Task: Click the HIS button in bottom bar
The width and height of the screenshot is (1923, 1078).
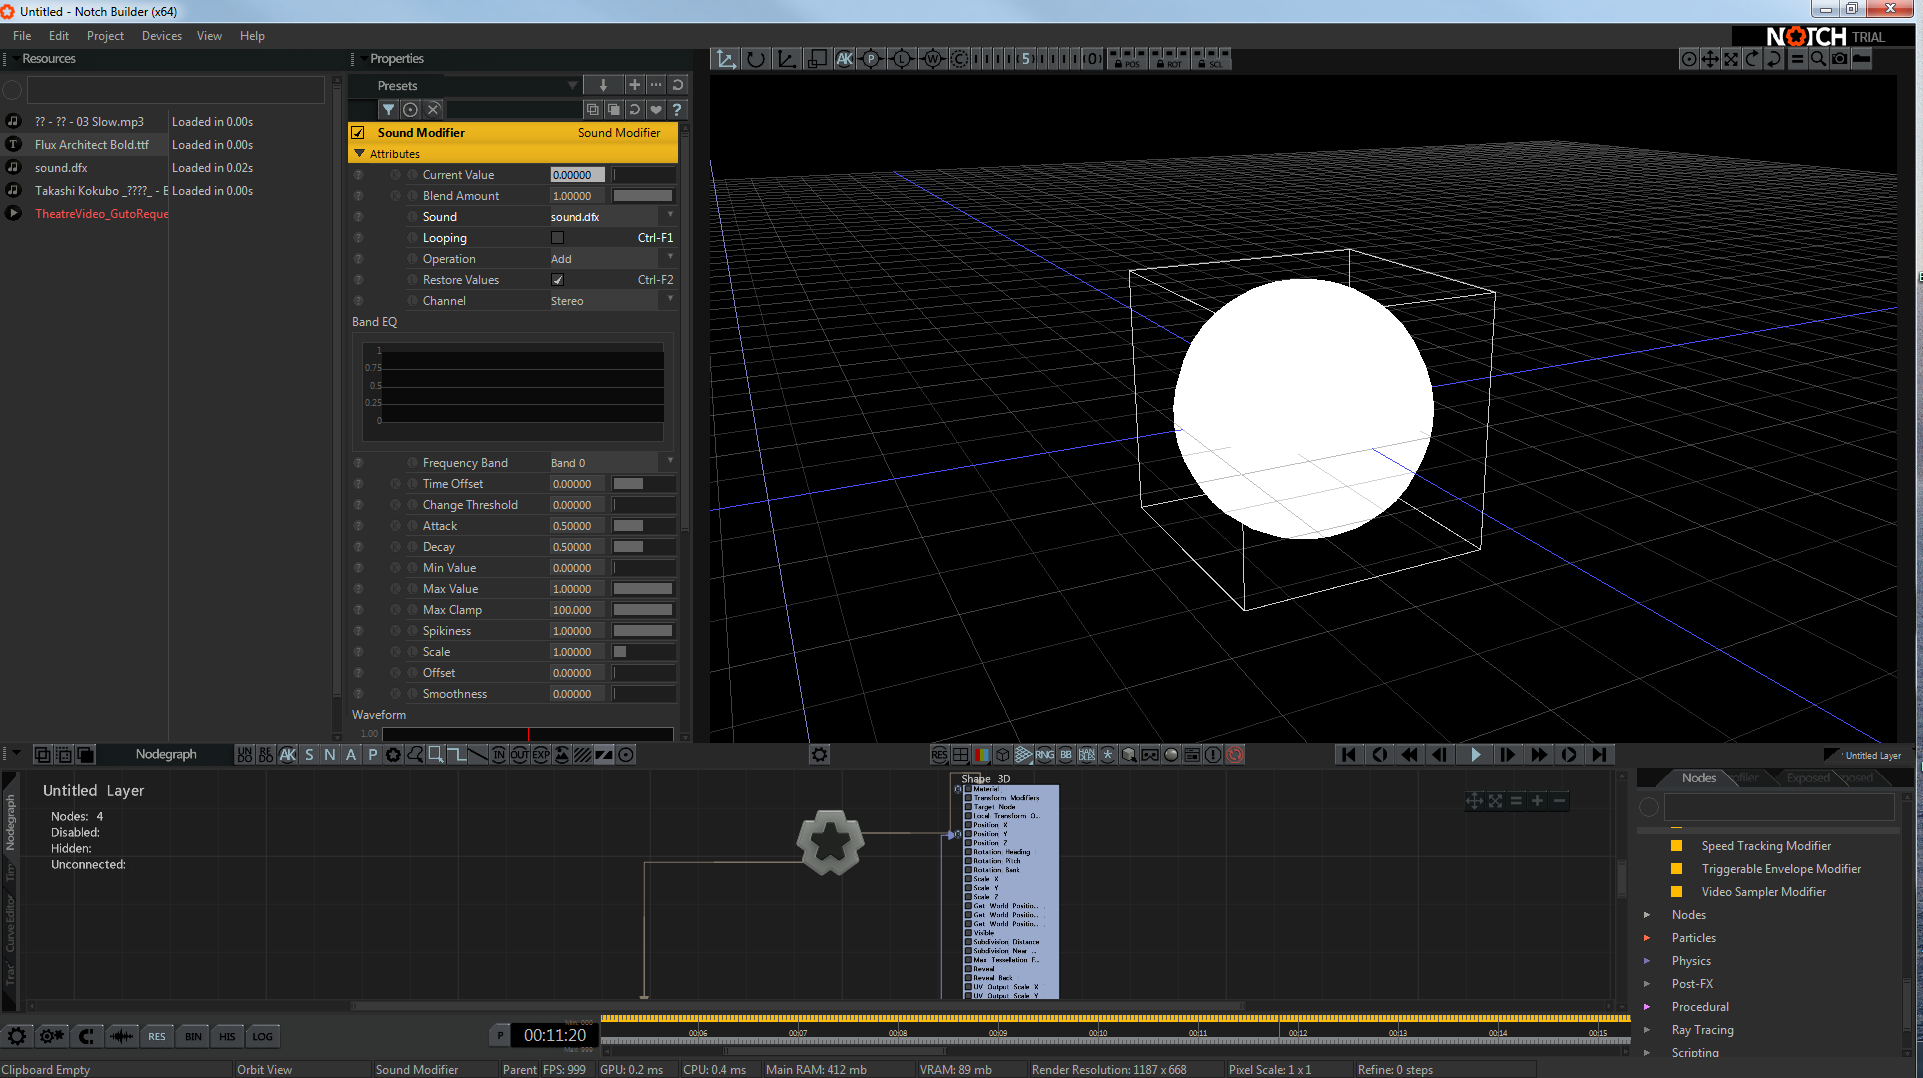Action: coord(228,1036)
